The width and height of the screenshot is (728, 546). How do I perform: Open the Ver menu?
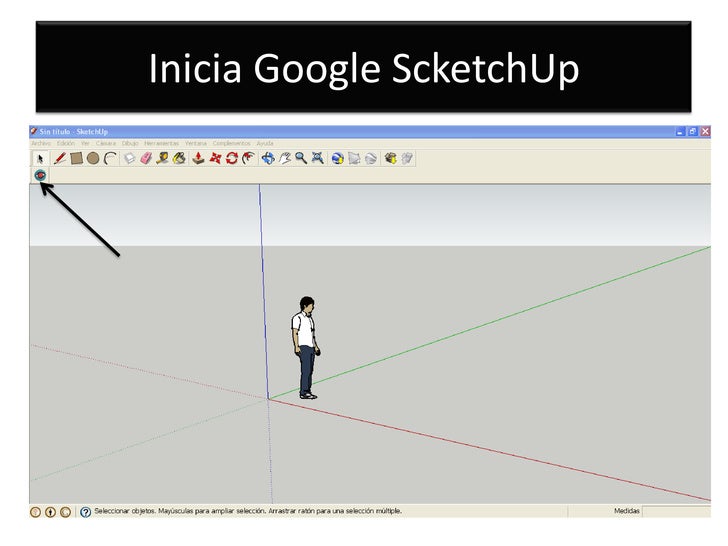pyautogui.click(x=85, y=143)
